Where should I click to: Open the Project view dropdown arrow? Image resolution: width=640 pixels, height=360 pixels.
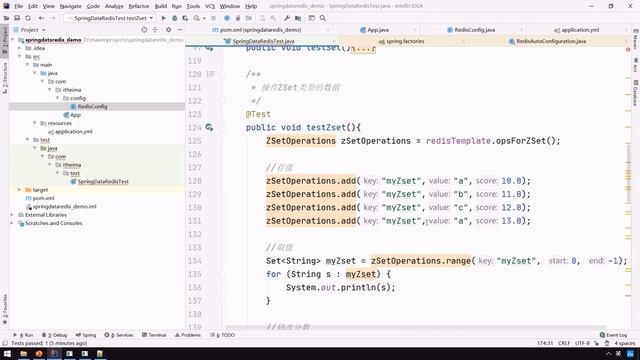(44, 30)
